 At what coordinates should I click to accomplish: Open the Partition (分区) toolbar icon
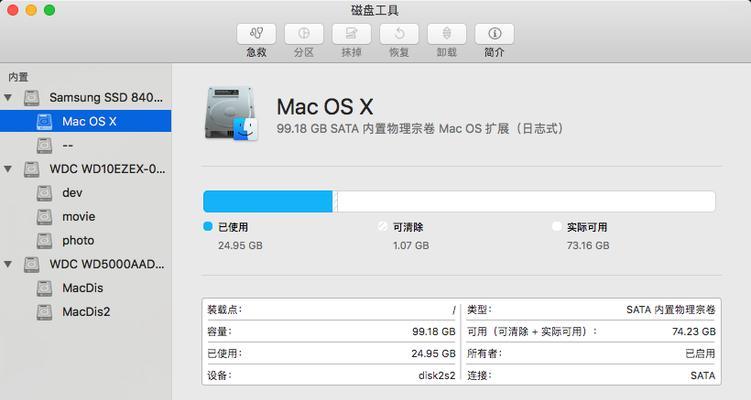(304, 34)
